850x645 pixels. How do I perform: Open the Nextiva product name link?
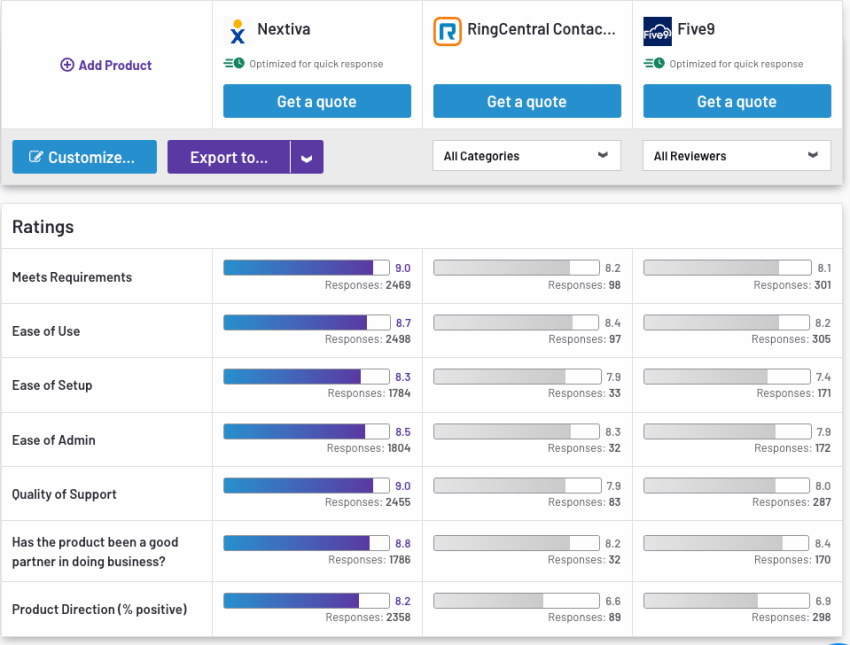(284, 29)
